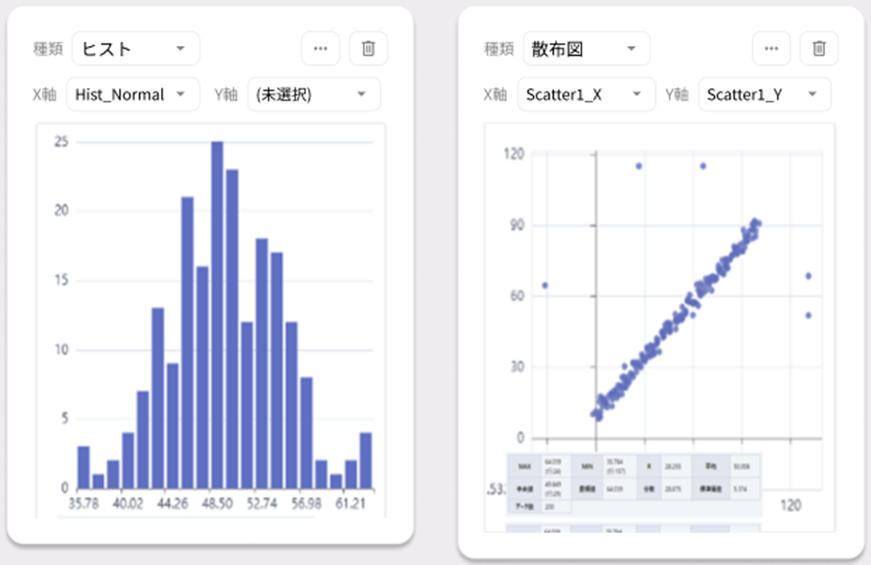The image size is (871, 565).
Task: Delete the scatter plot with the trash icon
Action: [x=819, y=48]
